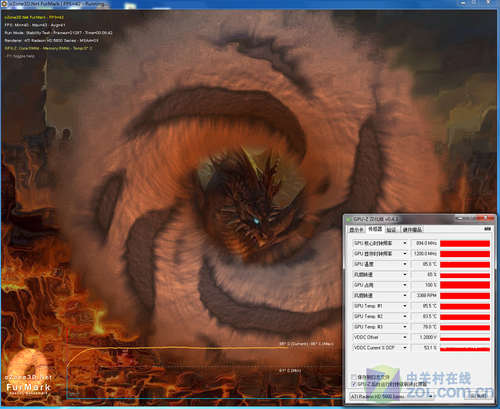This screenshot has height=409, width=500.
Task: Switch to the 显示卡 tab in GPU-Z
Action: (356, 230)
